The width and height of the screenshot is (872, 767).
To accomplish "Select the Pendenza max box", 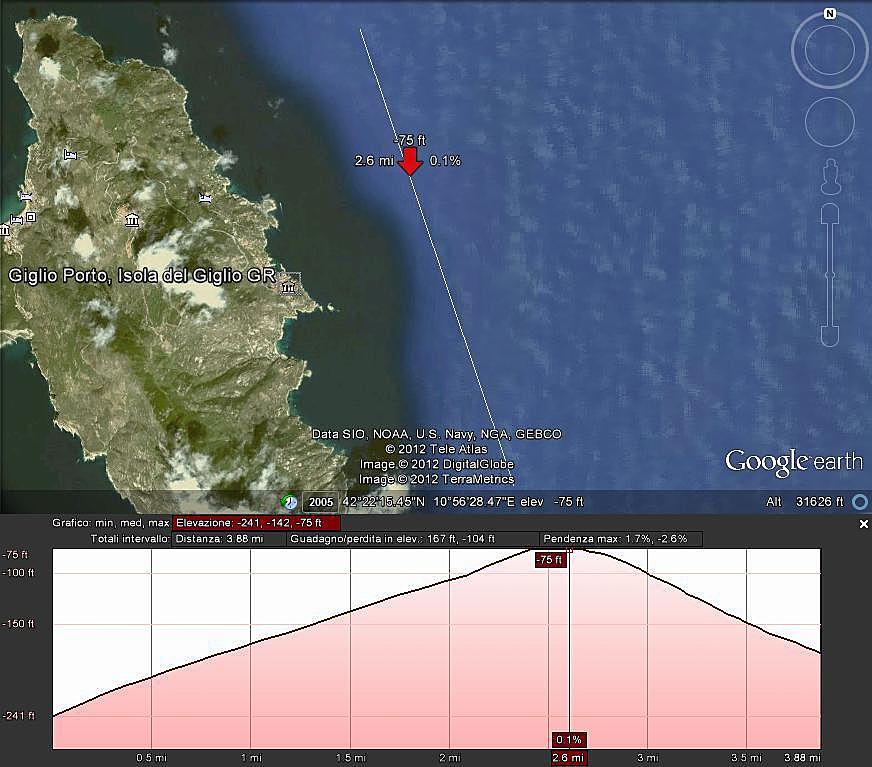I will pyautogui.click(x=621, y=539).
